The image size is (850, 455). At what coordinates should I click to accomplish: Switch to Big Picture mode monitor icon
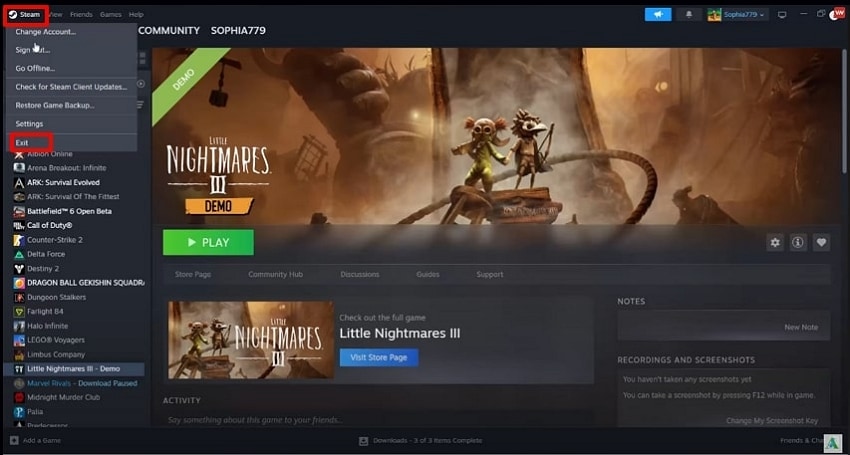tap(782, 15)
